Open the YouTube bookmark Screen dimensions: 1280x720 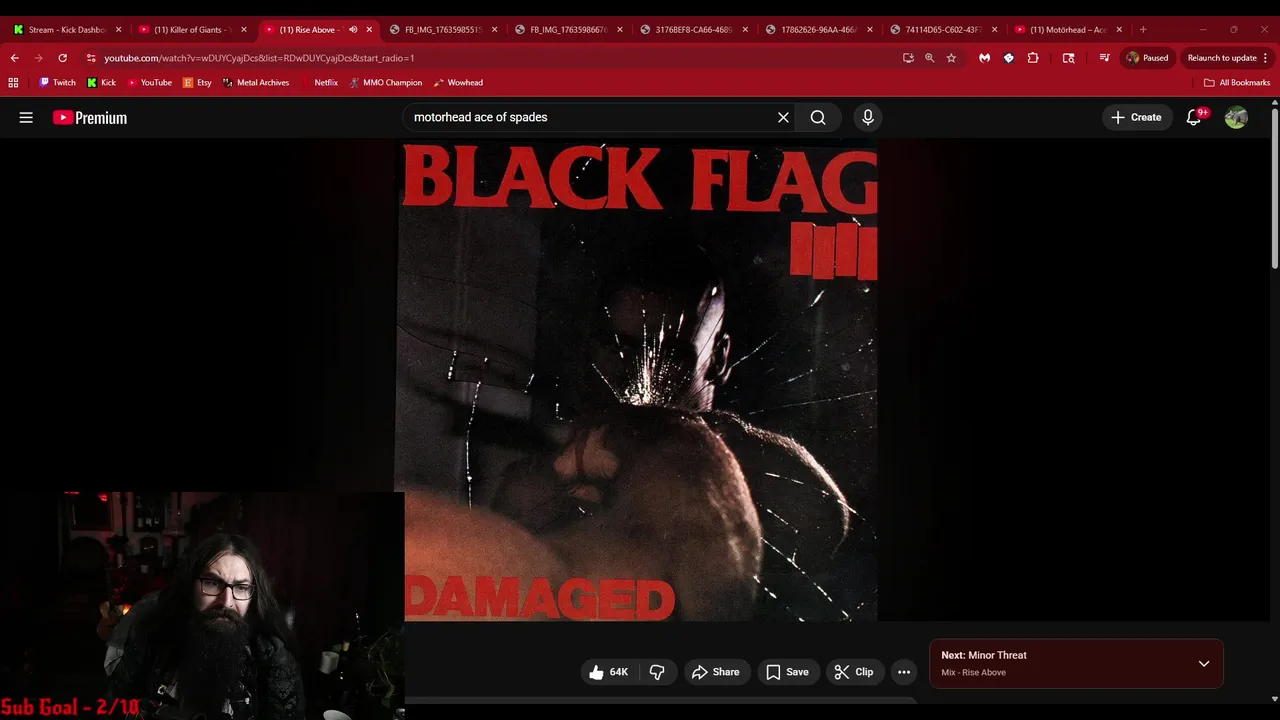[x=149, y=83]
